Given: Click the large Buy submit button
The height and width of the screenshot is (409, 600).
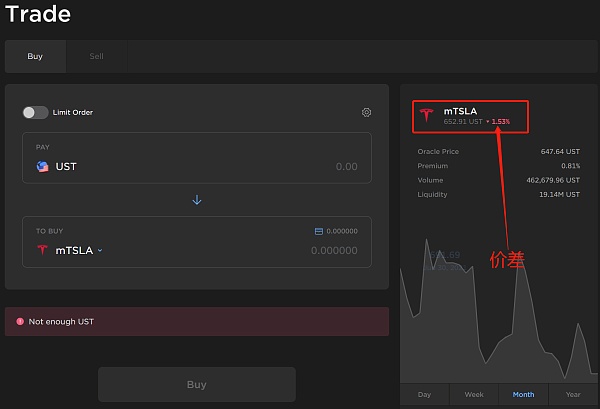Looking at the screenshot, I should tap(197, 385).
